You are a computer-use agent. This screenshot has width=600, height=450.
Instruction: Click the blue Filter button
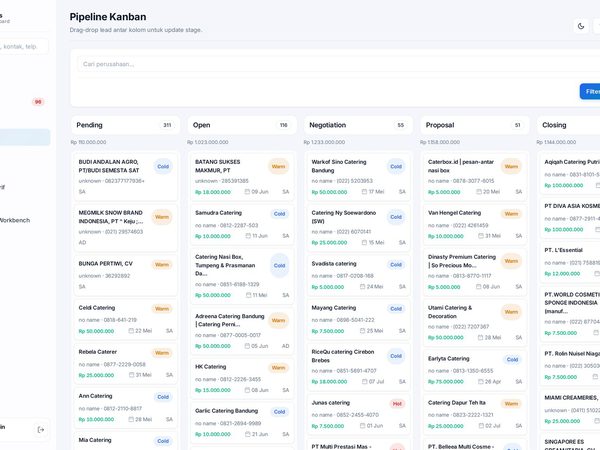point(590,91)
